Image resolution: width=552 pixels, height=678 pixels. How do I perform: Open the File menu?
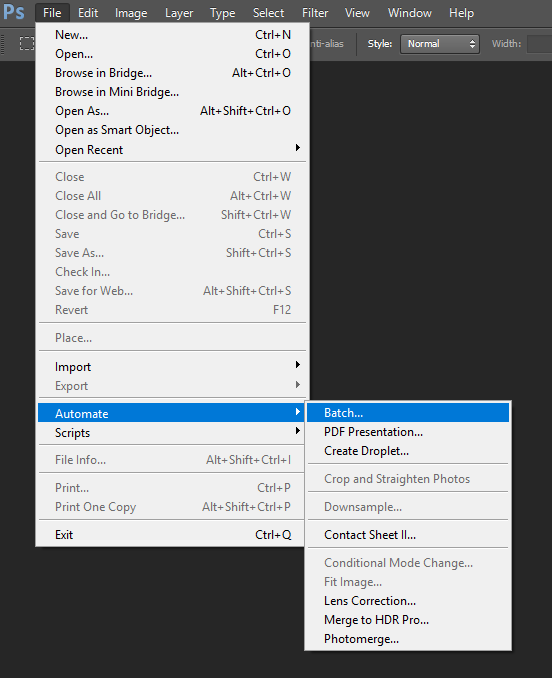52,13
